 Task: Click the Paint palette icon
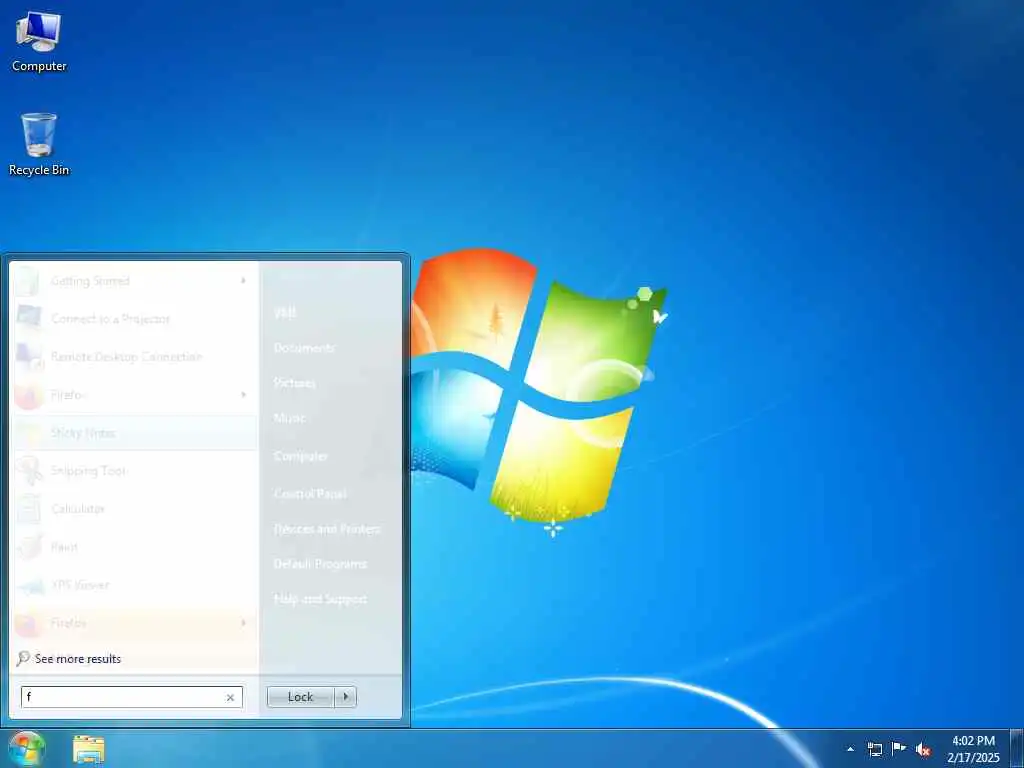point(29,547)
